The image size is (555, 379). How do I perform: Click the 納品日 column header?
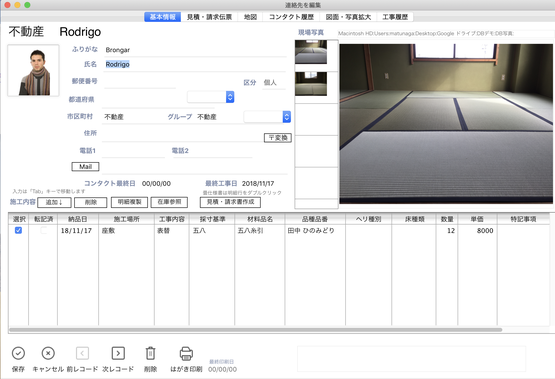[78, 219]
